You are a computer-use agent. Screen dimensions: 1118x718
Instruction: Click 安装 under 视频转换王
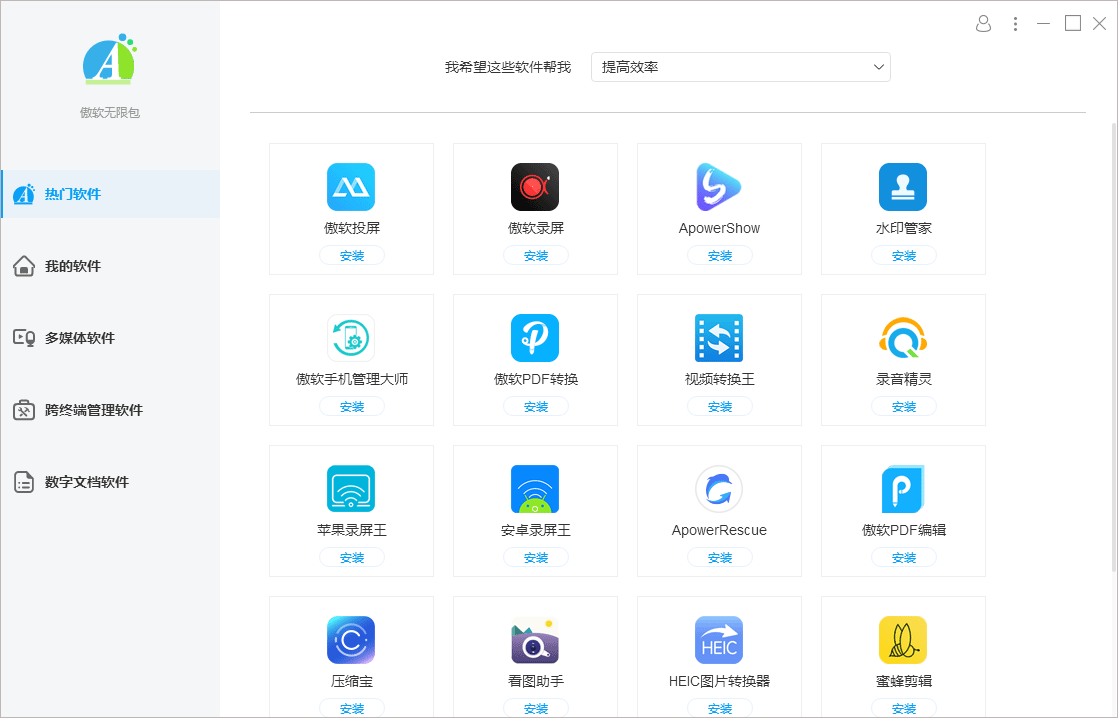(719, 406)
